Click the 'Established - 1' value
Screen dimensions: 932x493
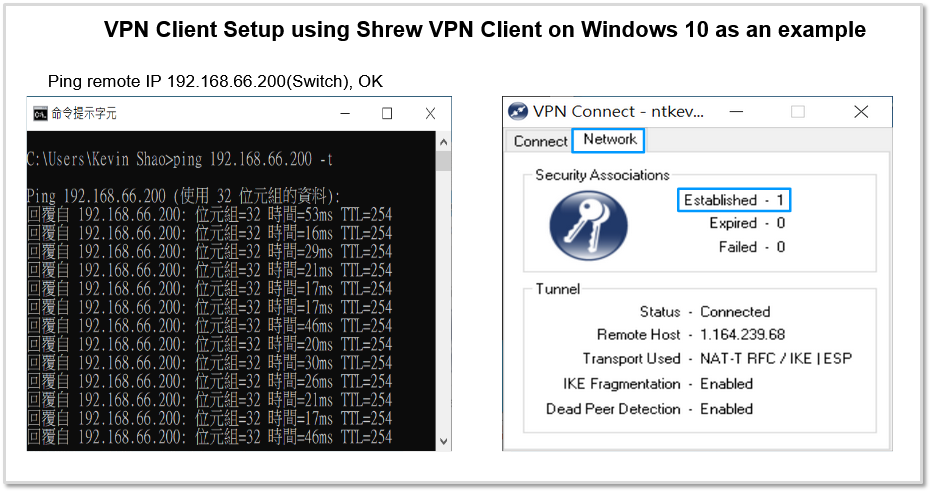coord(734,200)
